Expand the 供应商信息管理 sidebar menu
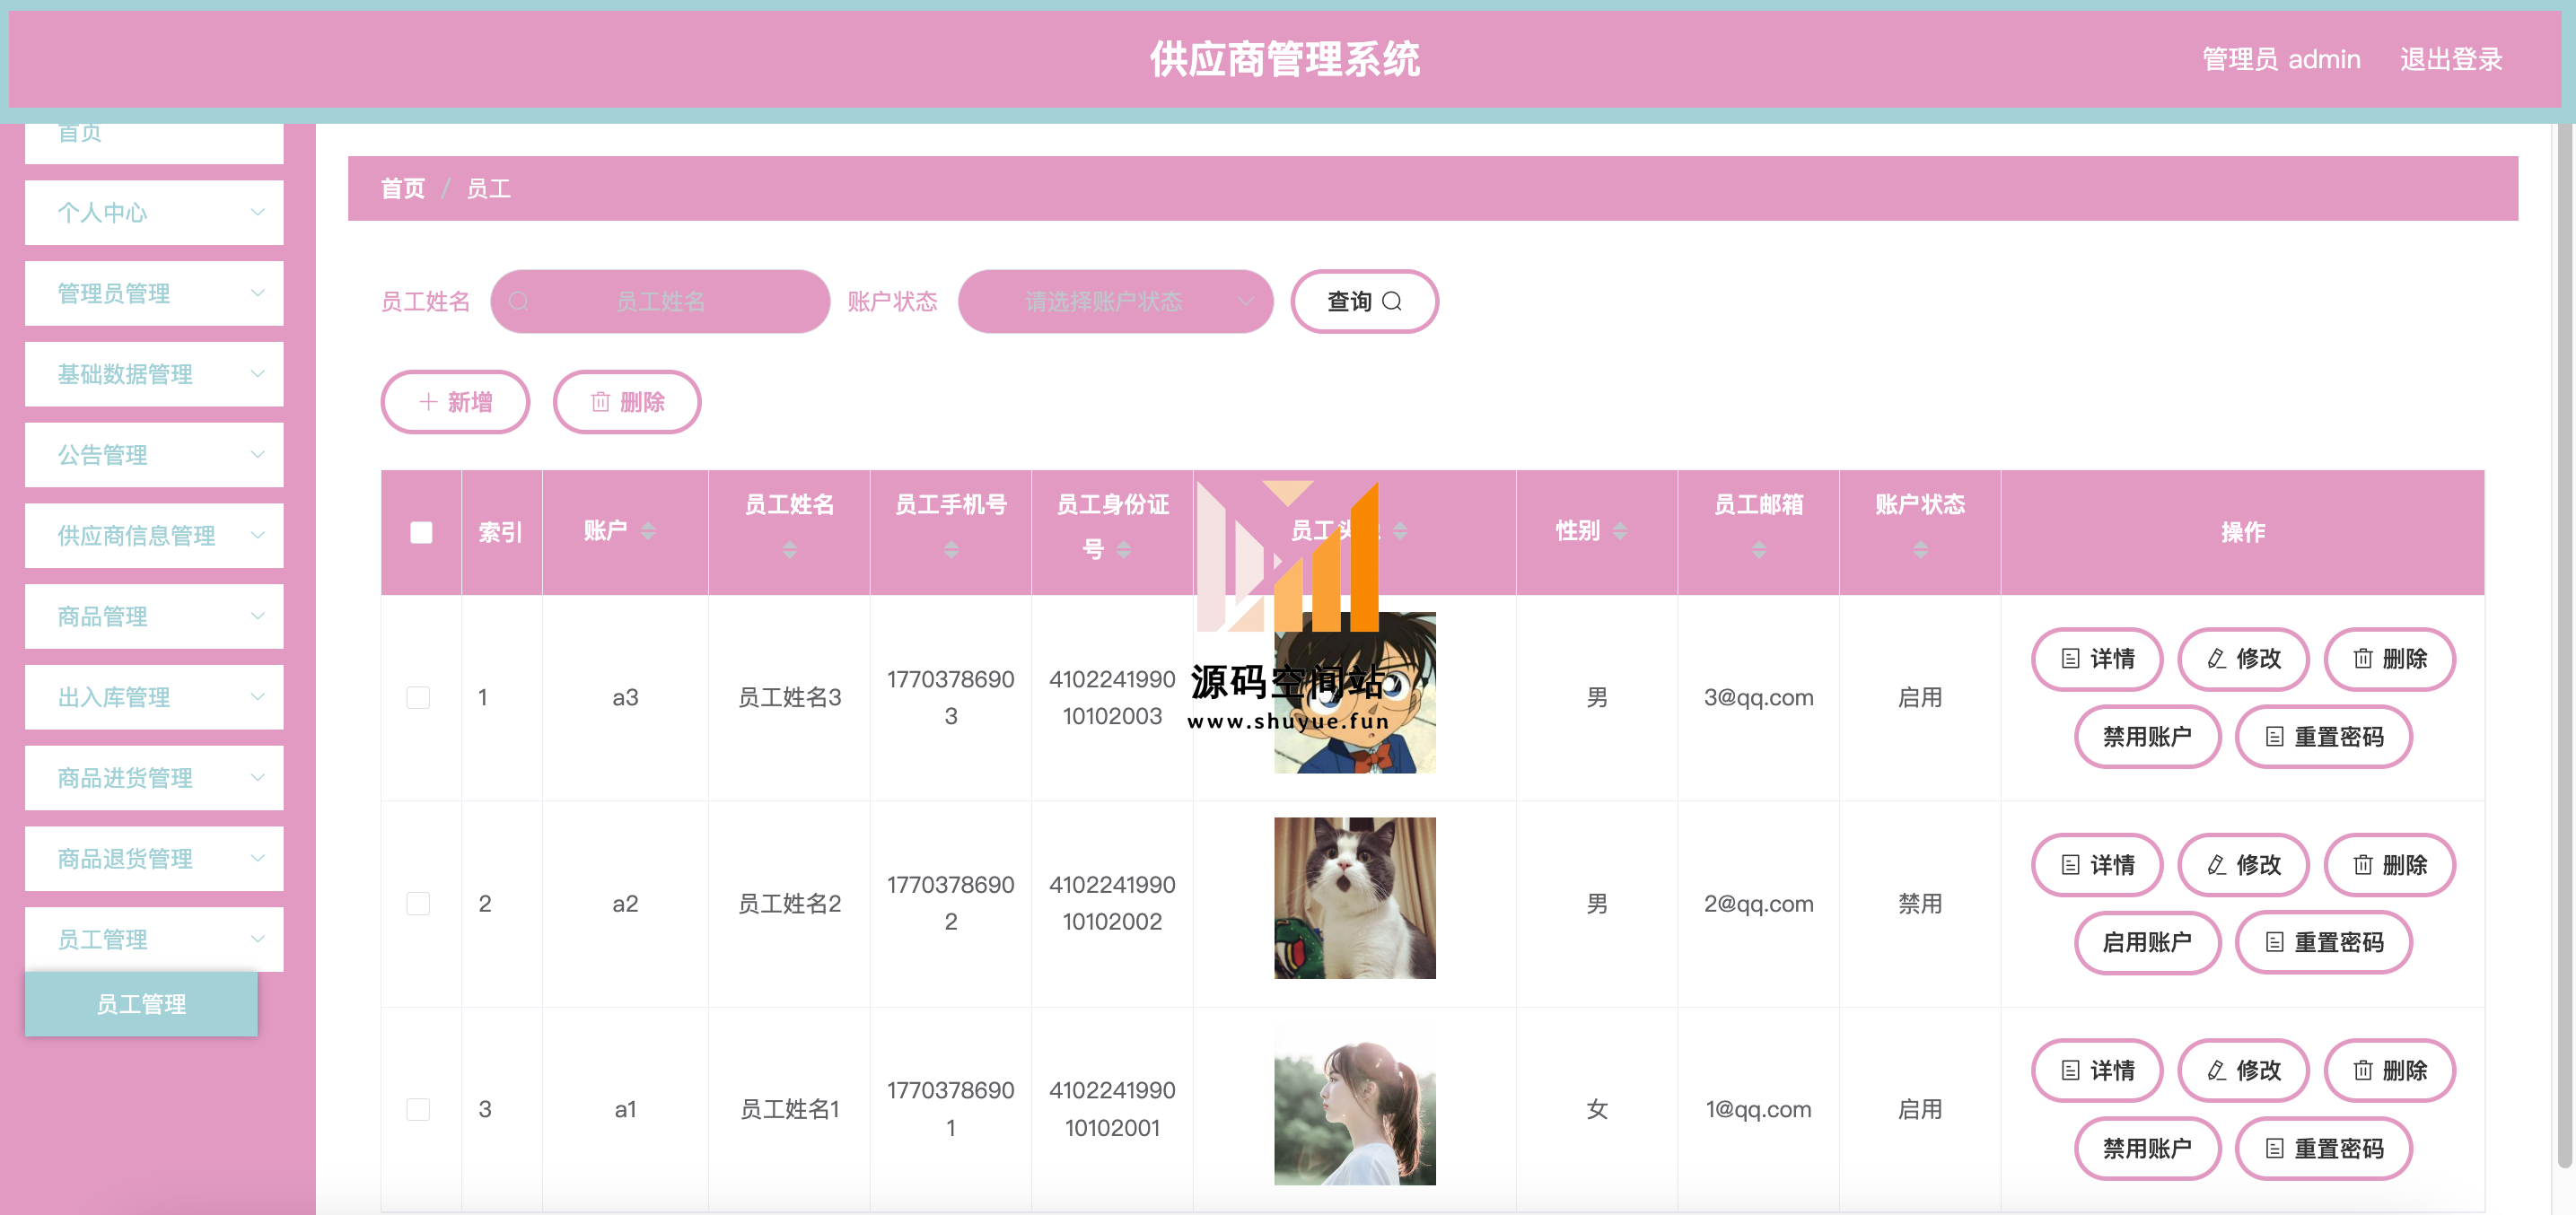Screen dimensions: 2576x1215 point(154,536)
